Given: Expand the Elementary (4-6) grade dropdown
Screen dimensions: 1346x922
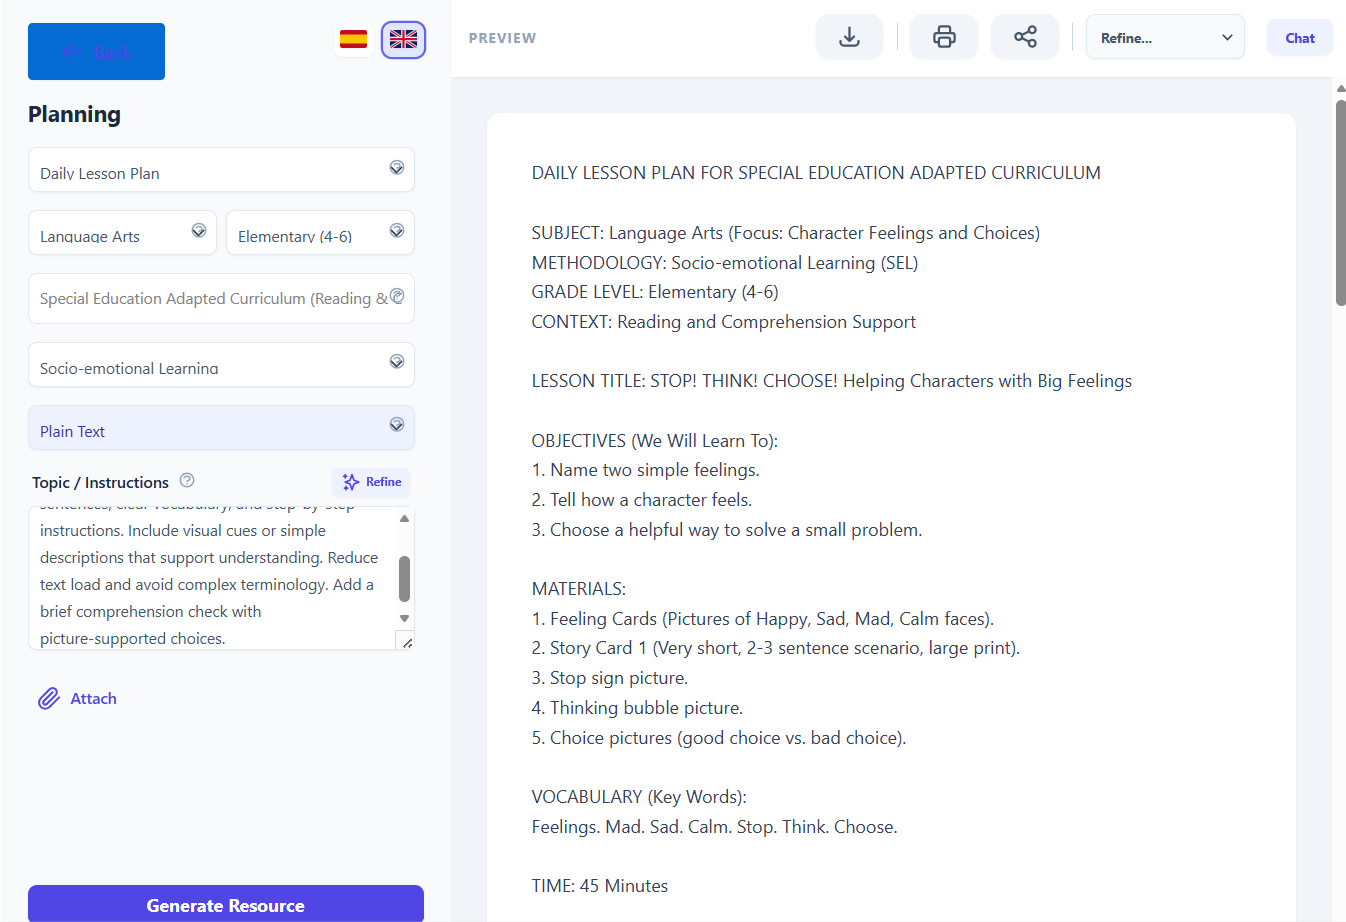Looking at the screenshot, I should point(320,233).
